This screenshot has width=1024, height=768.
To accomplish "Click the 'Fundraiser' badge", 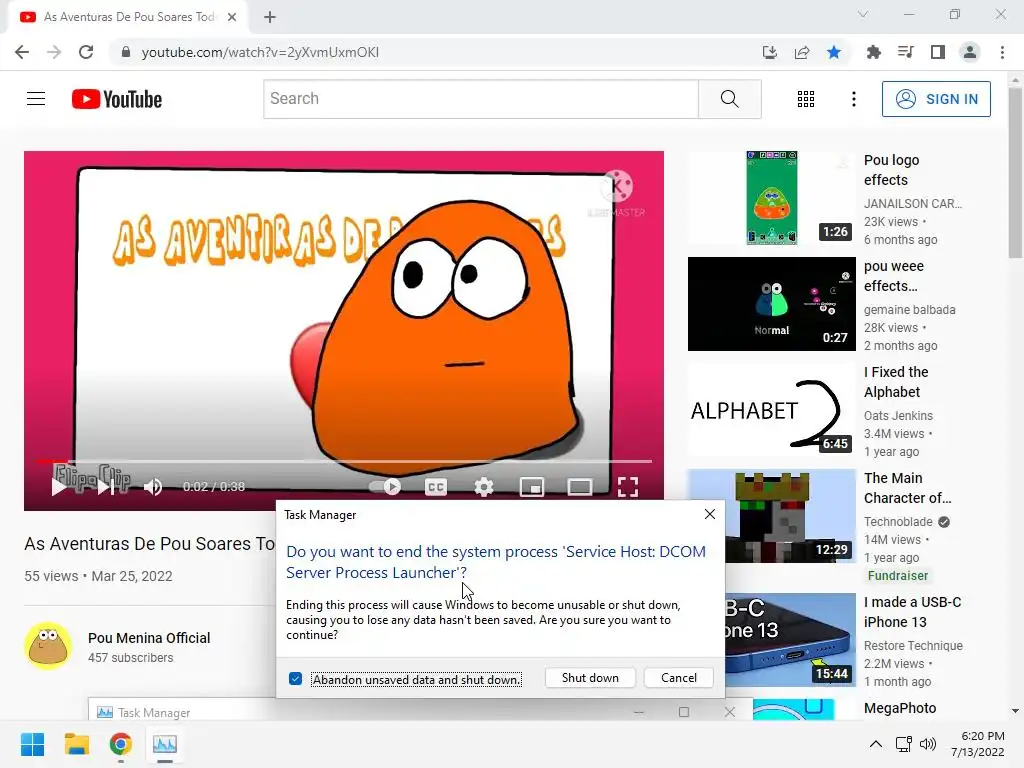I will click(898, 575).
